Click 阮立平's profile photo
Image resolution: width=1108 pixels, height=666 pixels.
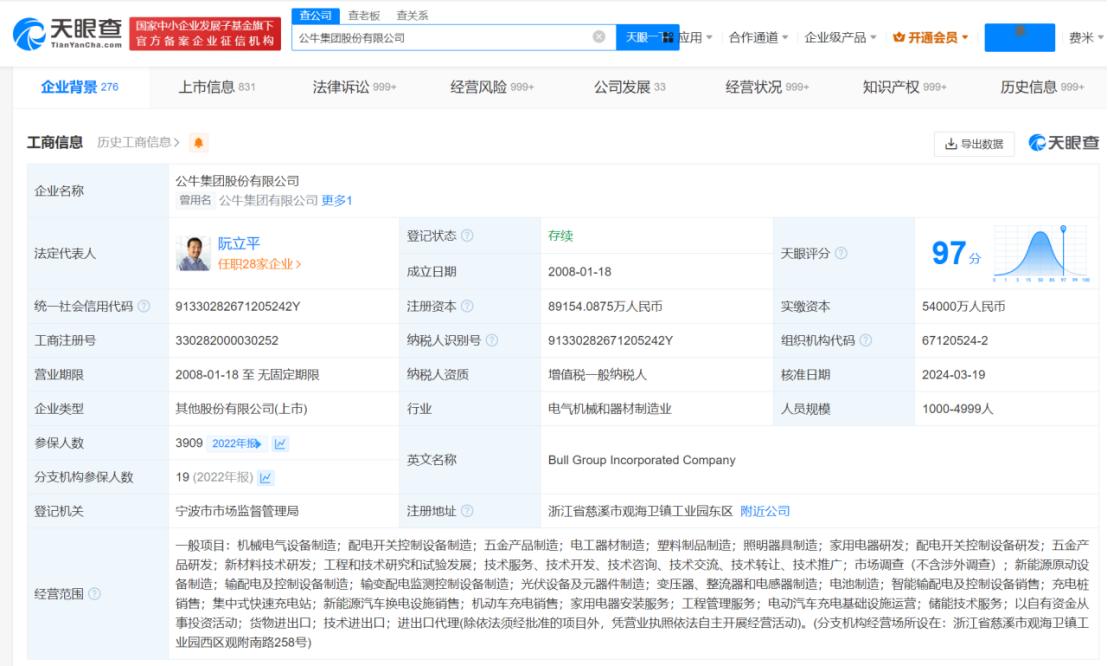pos(193,253)
